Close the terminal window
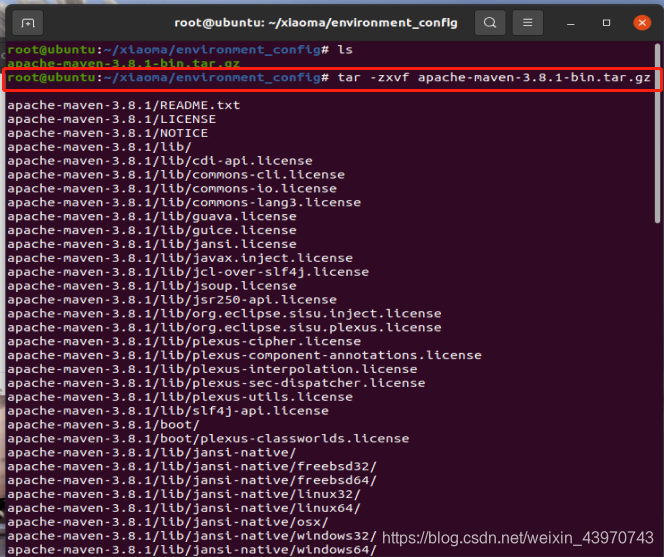Screen dimensions: 664x557 (x=642, y=22)
